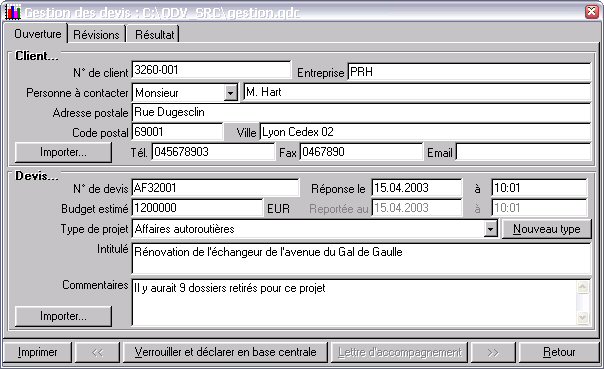Open the Type de projet dropdown arrow
The width and height of the screenshot is (604, 369).
coord(490,229)
